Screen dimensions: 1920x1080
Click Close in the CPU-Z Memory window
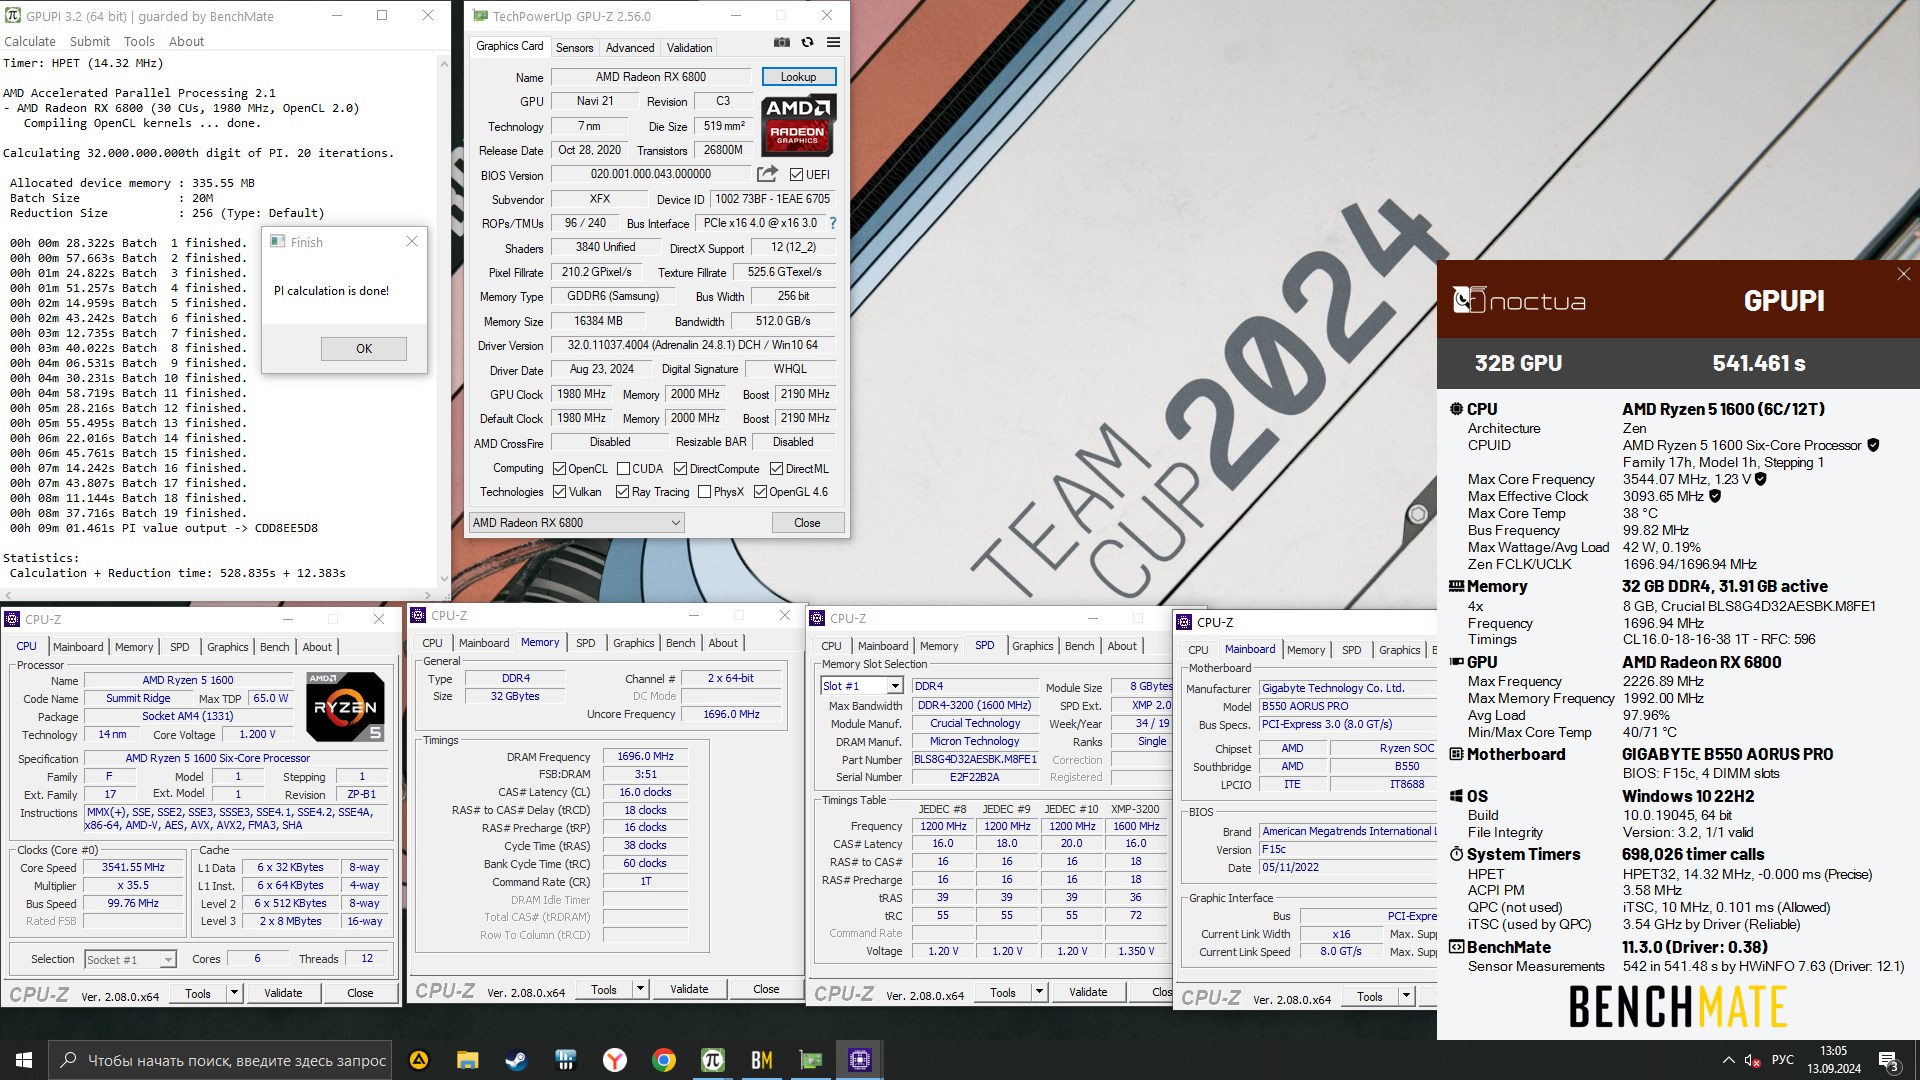(766, 989)
